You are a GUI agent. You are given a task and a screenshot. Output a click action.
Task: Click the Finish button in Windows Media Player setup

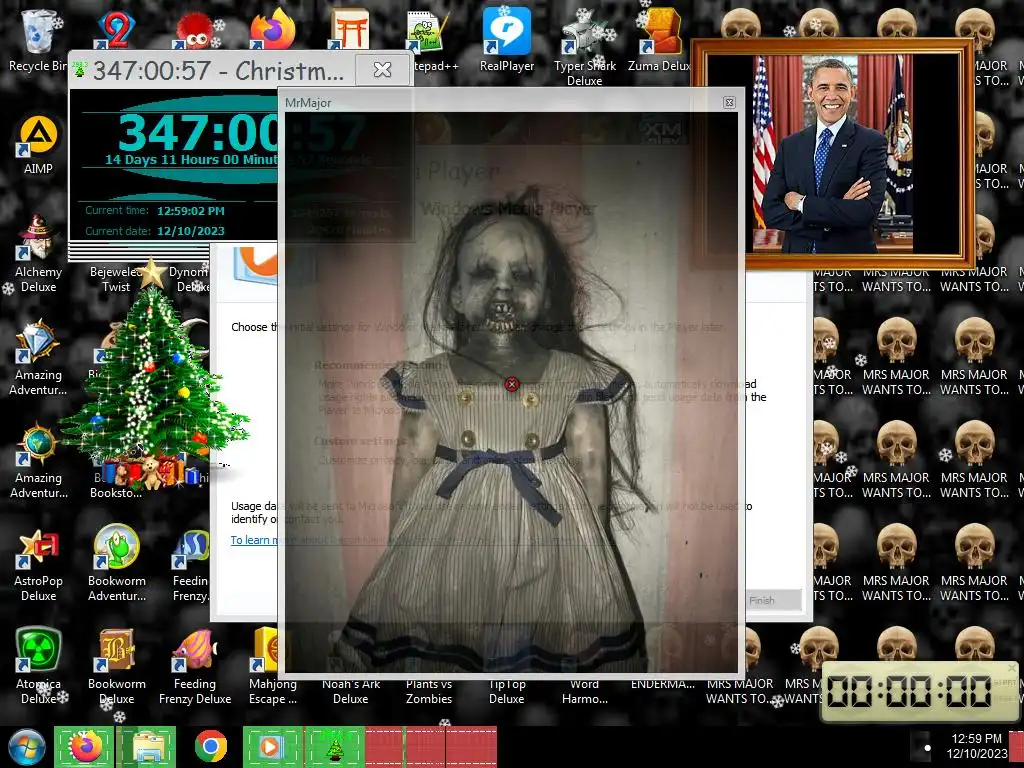774,600
